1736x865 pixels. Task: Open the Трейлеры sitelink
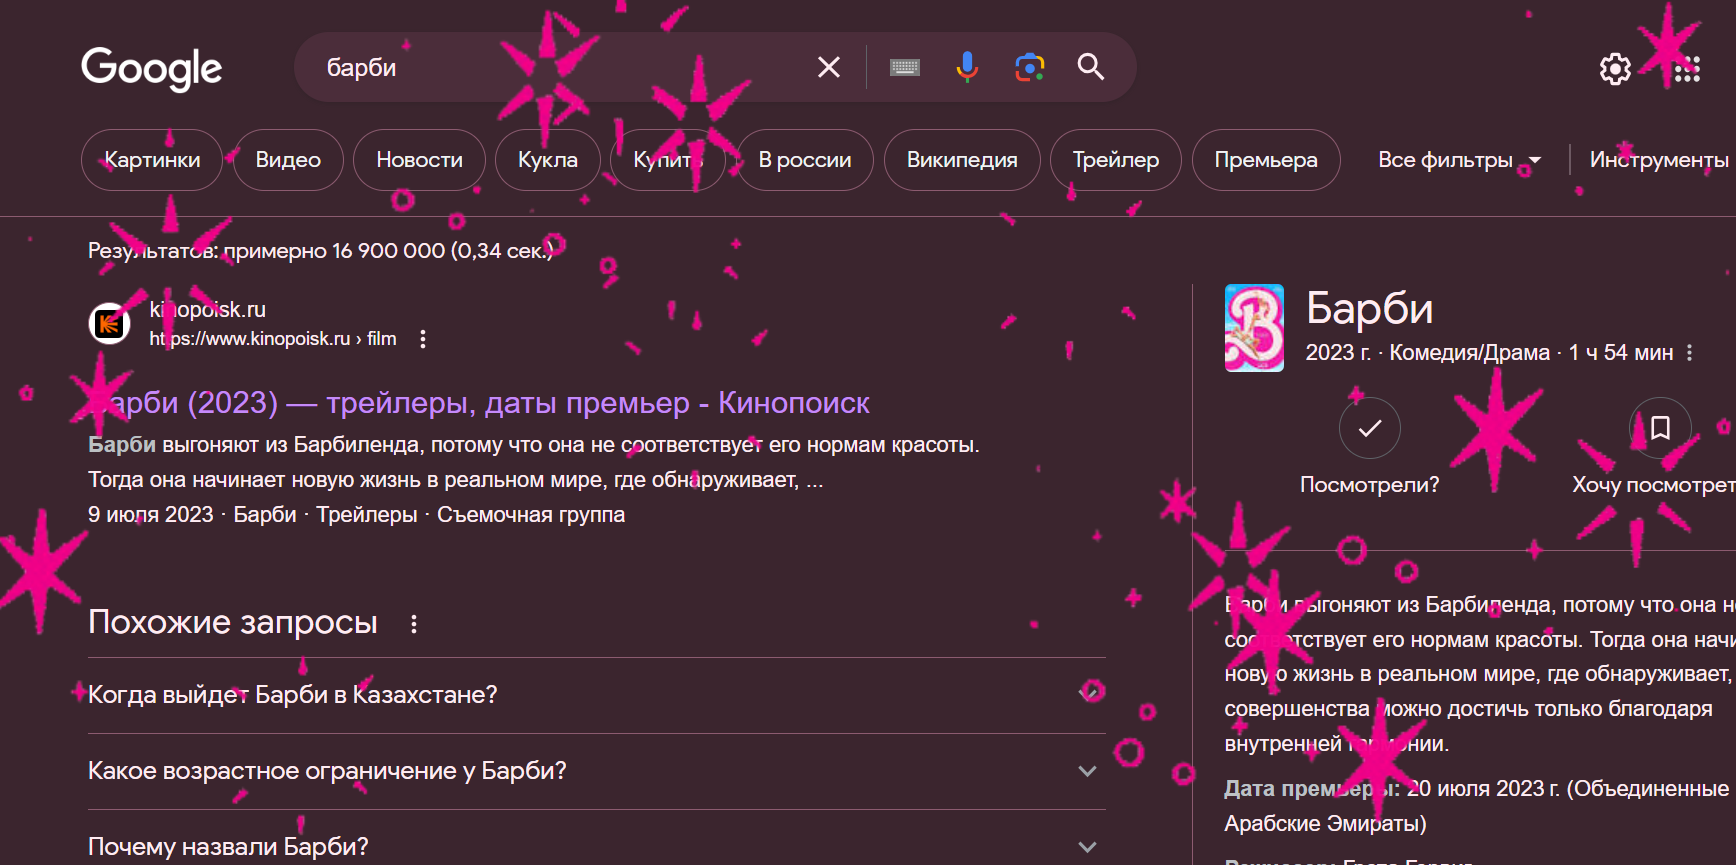coord(367,515)
